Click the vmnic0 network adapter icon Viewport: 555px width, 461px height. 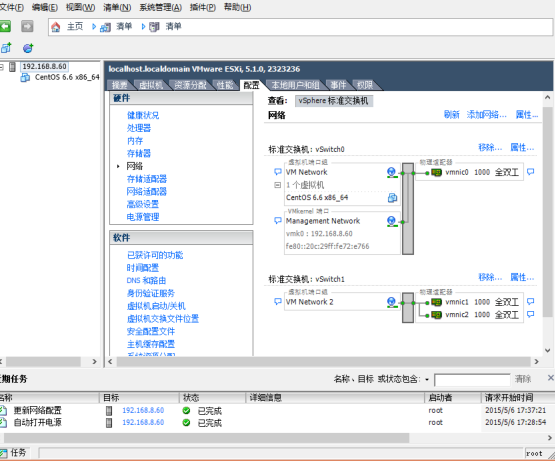(436, 172)
